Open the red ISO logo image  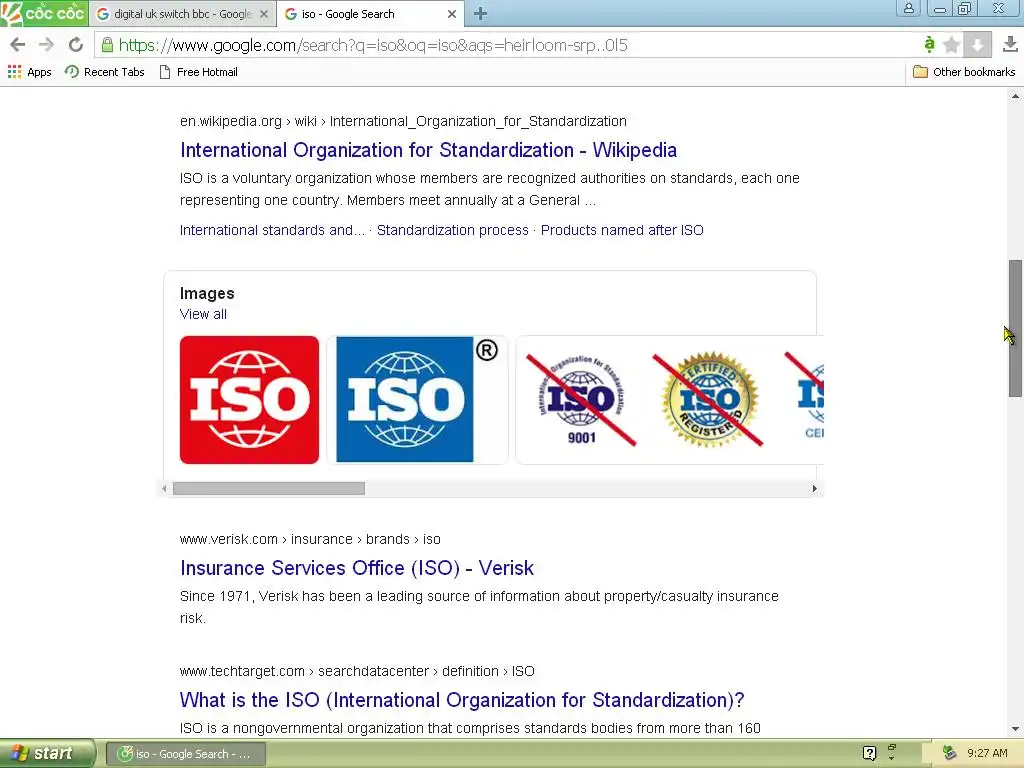point(249,400)
